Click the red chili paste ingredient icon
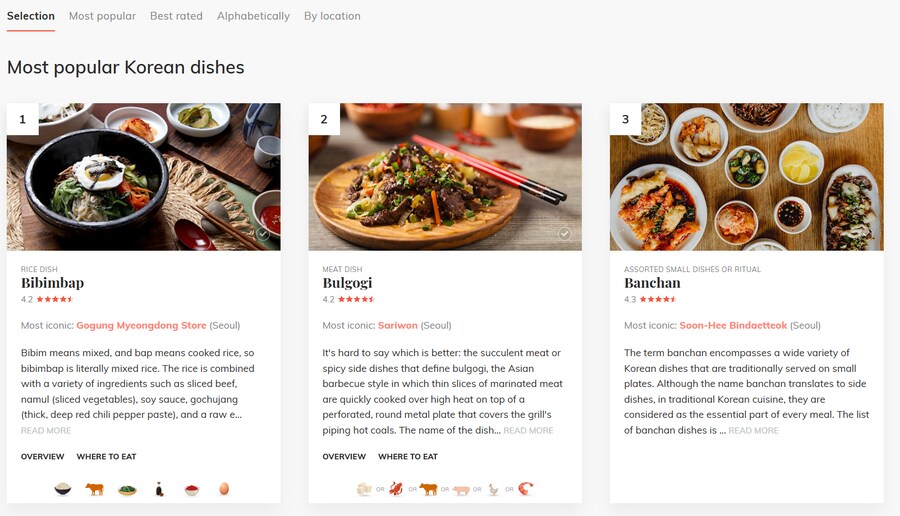 coord(191,489)
